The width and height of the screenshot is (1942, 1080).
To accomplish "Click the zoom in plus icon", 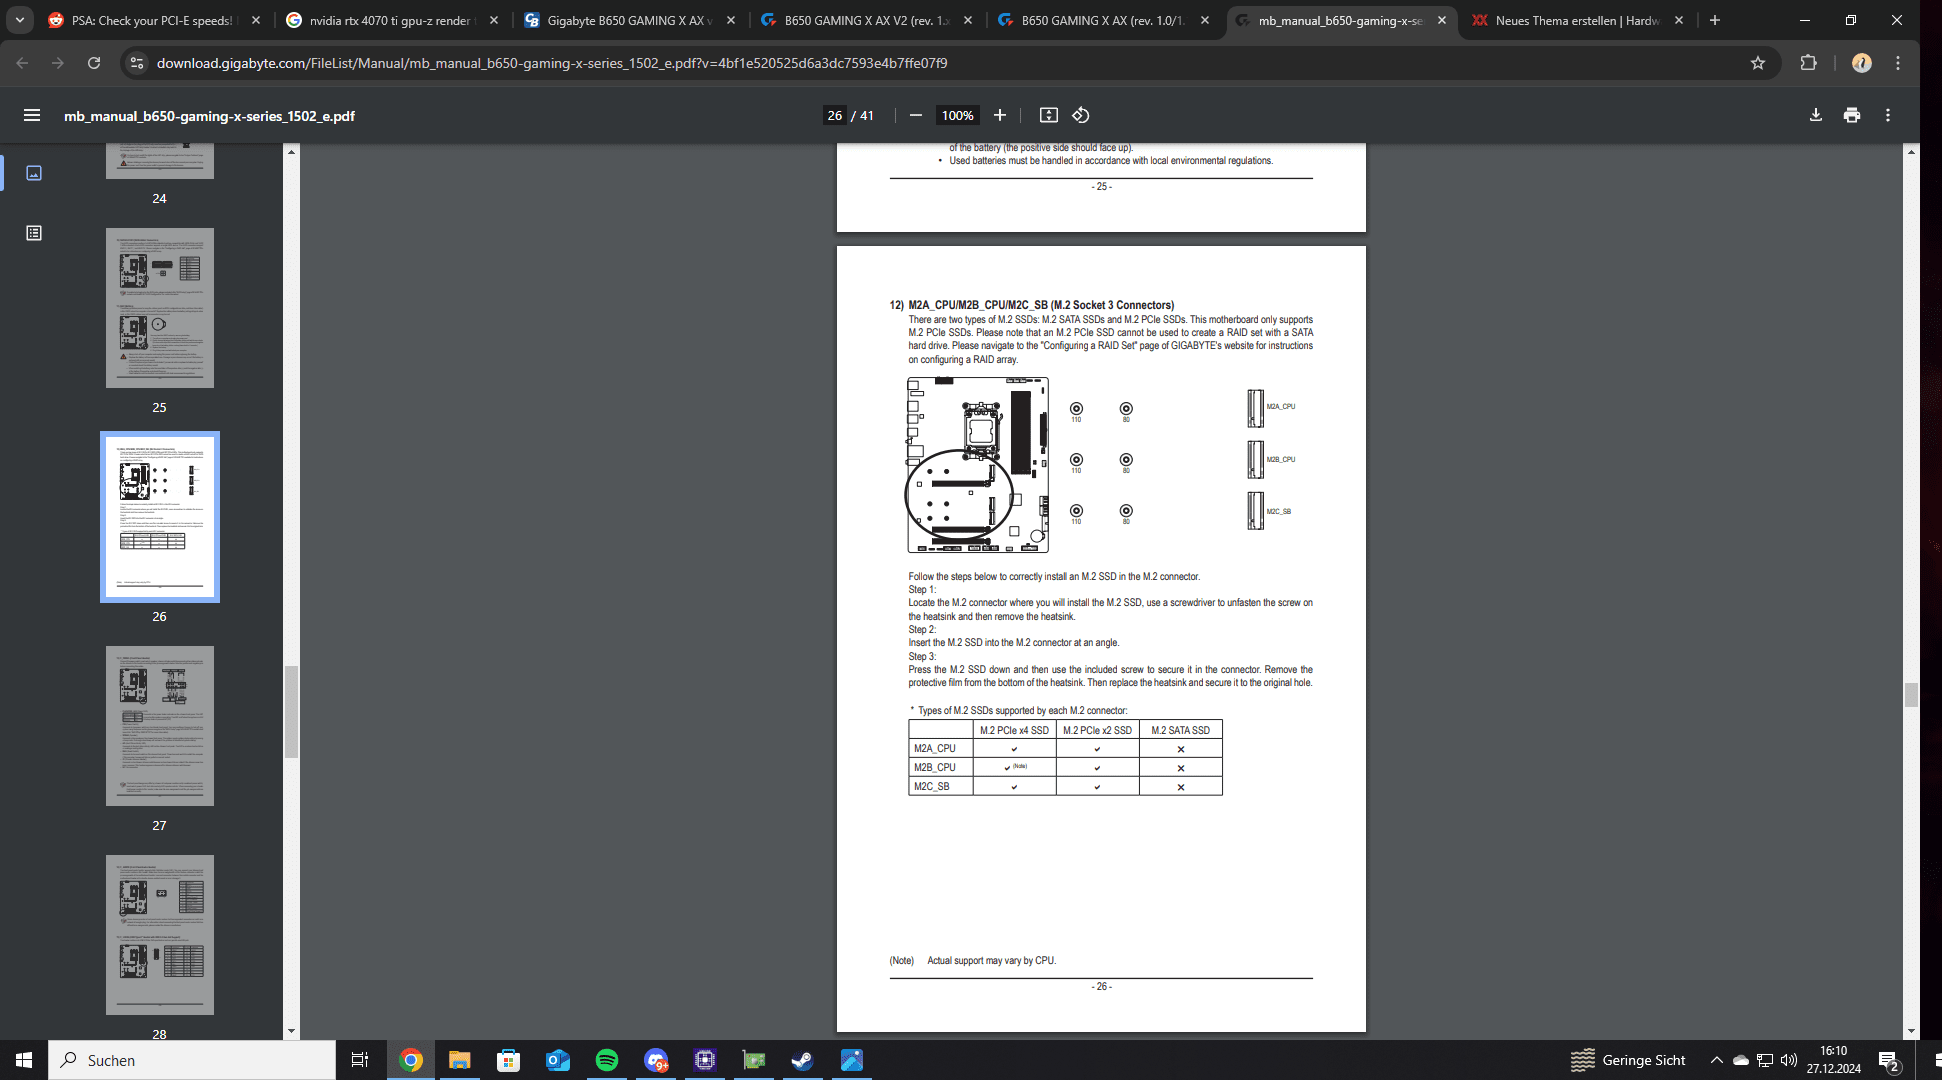I will (999, 115).
